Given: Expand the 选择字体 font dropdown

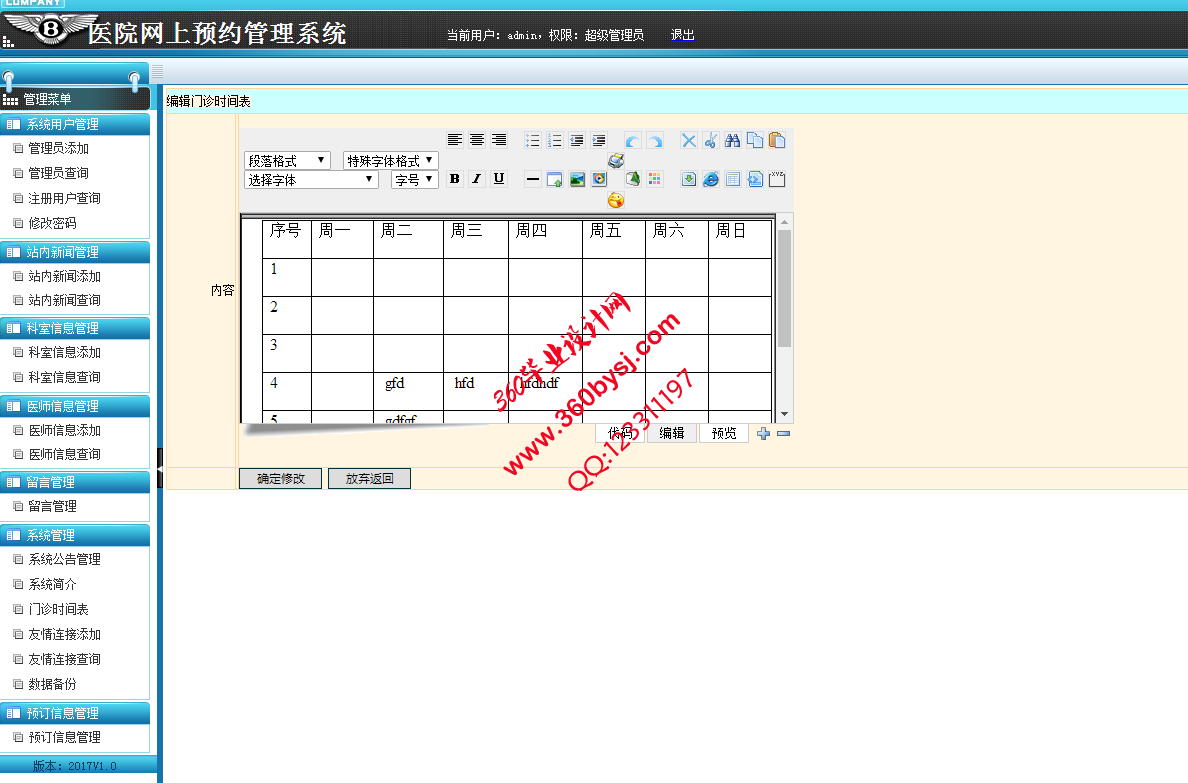Looking at the screenshot, I should (x=311, y=180).
